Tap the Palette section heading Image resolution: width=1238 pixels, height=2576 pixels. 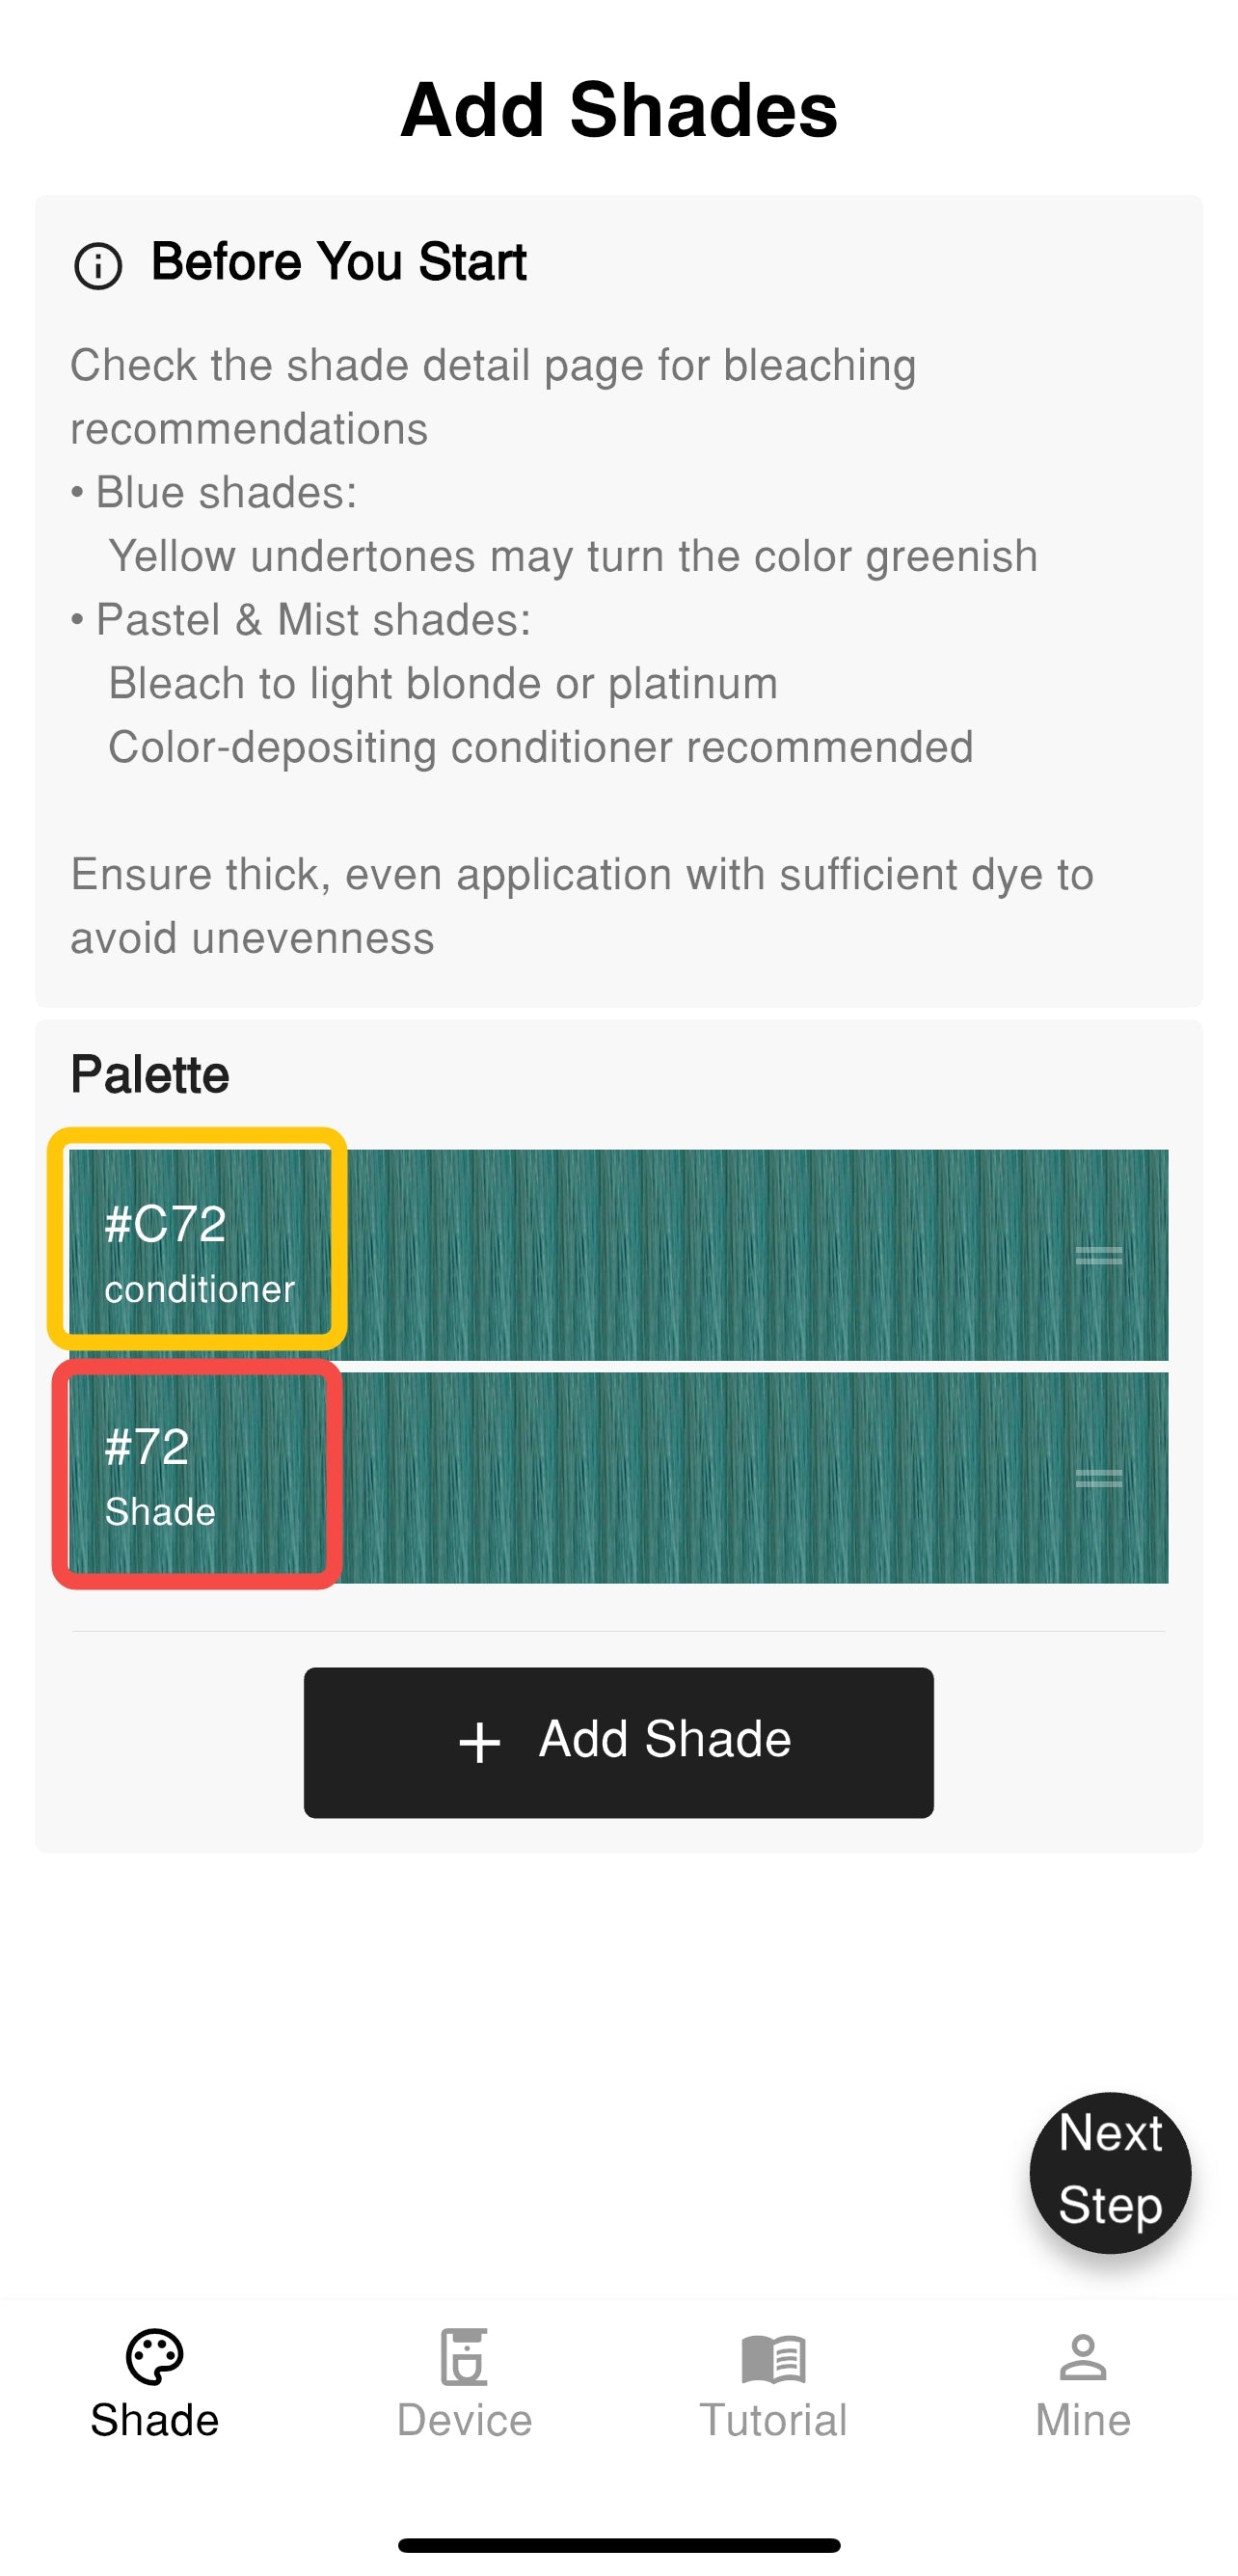150,1075
